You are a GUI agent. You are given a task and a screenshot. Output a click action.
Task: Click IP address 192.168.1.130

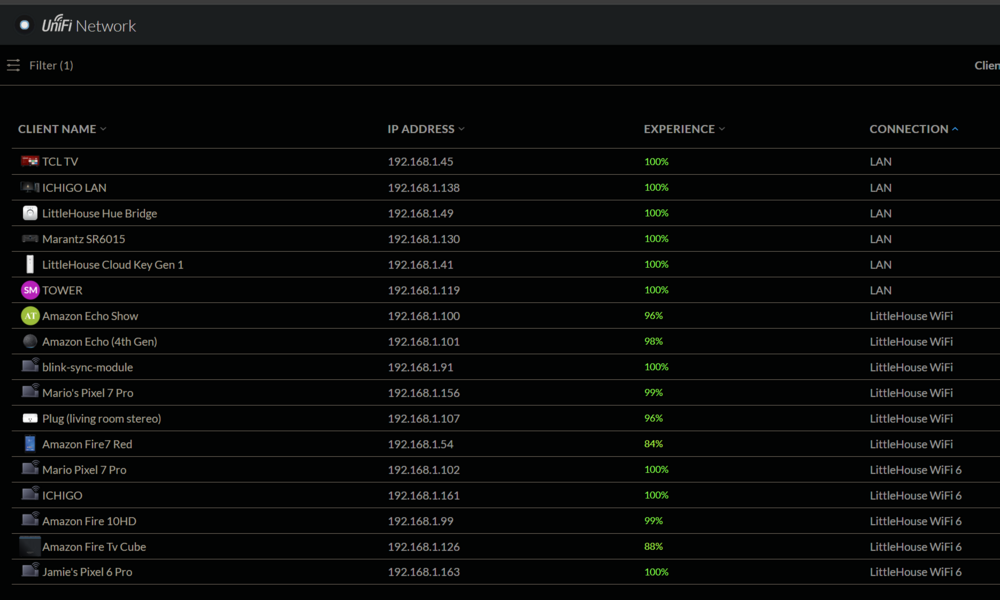[x=423, y=238]
